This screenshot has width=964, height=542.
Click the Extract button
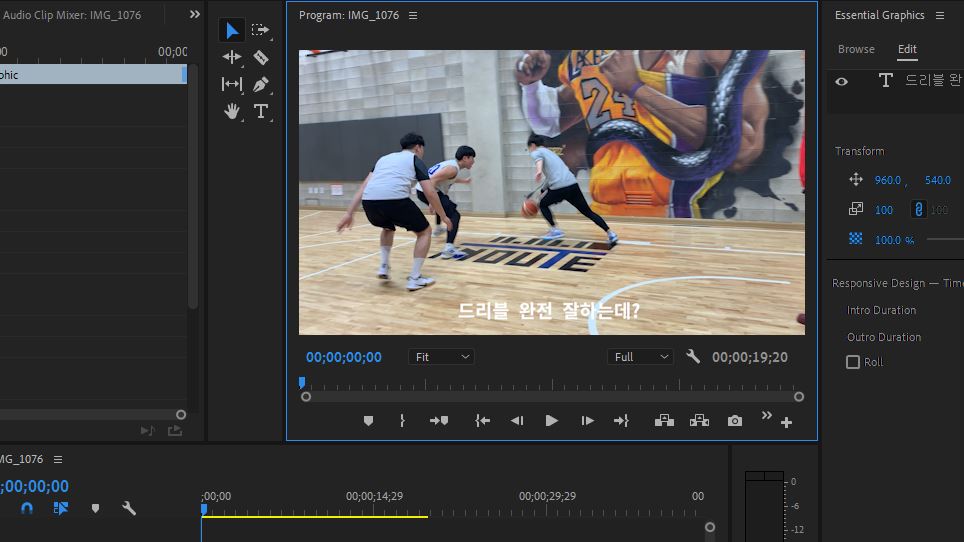pyautogui.click(x=699, y=421)
